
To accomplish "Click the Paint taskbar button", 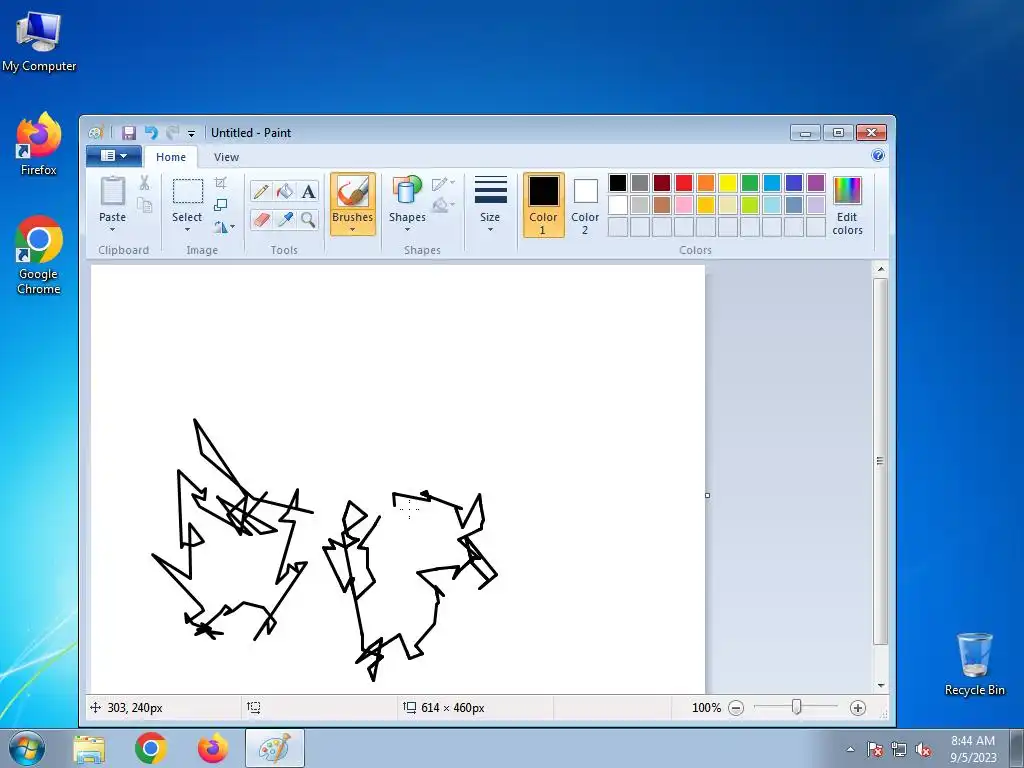I will pos(275,748).
